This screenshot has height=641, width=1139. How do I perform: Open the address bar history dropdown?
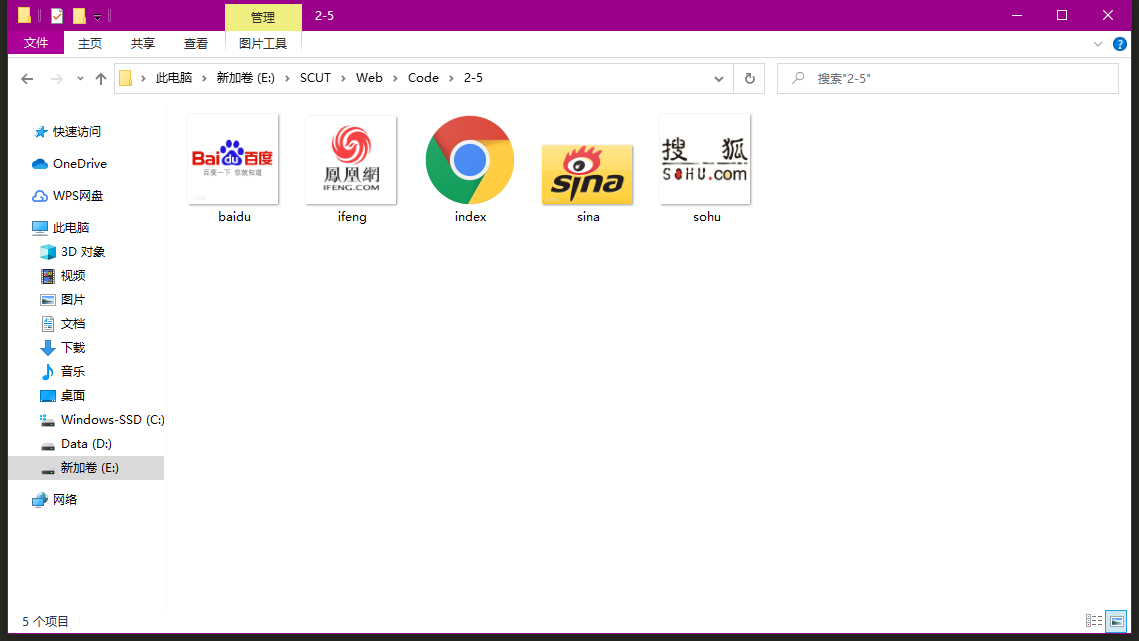pos(718,78)
